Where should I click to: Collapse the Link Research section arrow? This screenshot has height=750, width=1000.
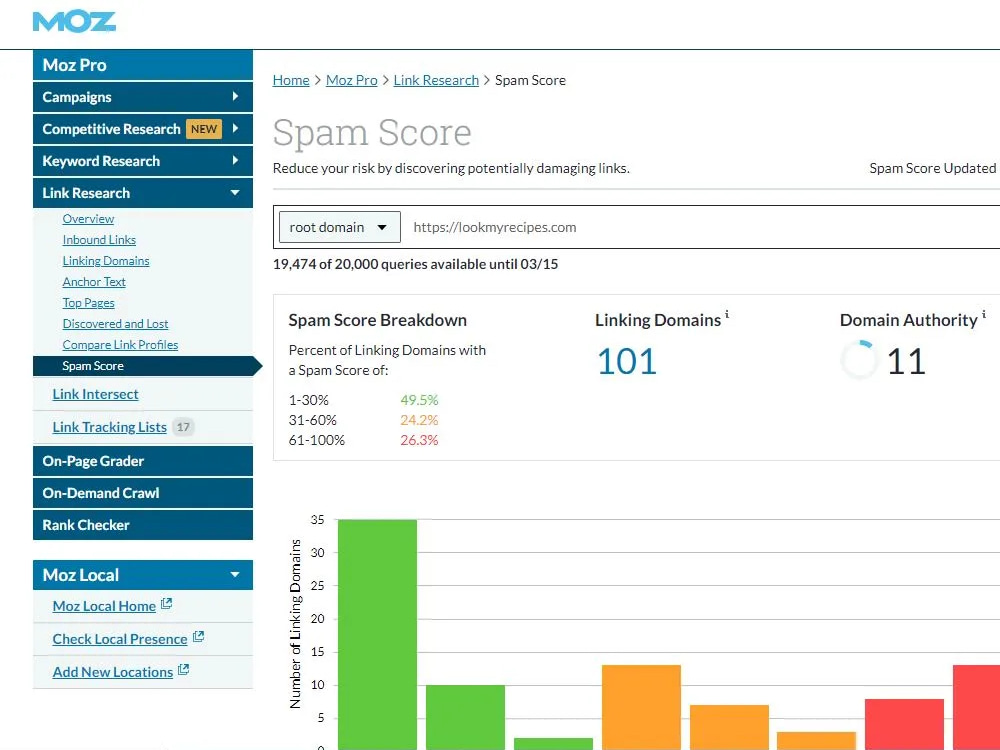point(235,193)
